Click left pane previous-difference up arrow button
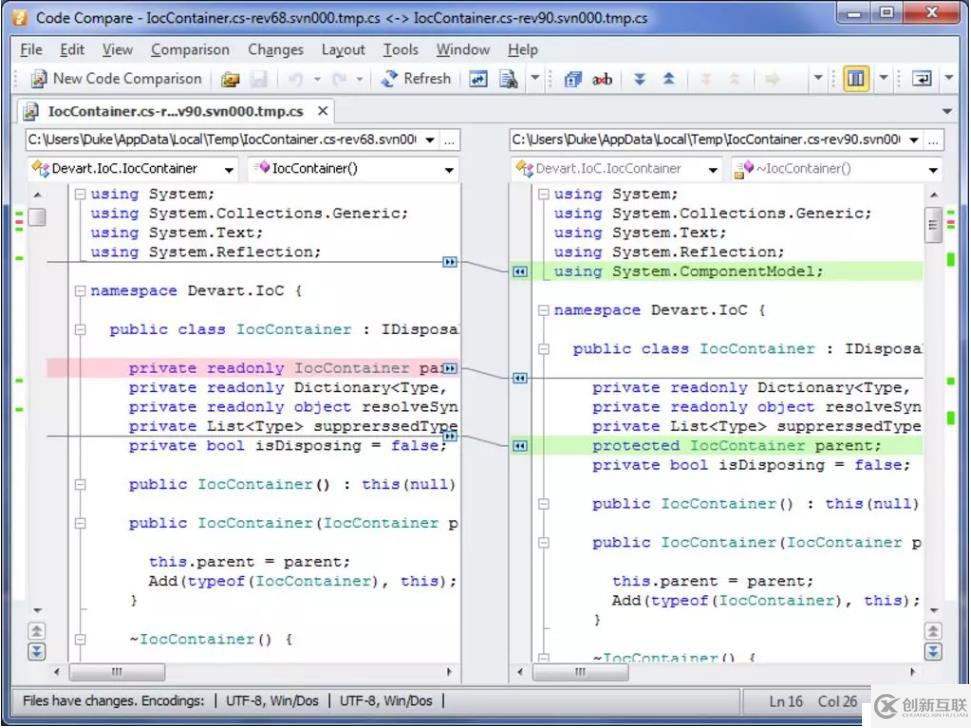Screen dimensions: 971x728 pyautogui.click(x=37, y=632)
